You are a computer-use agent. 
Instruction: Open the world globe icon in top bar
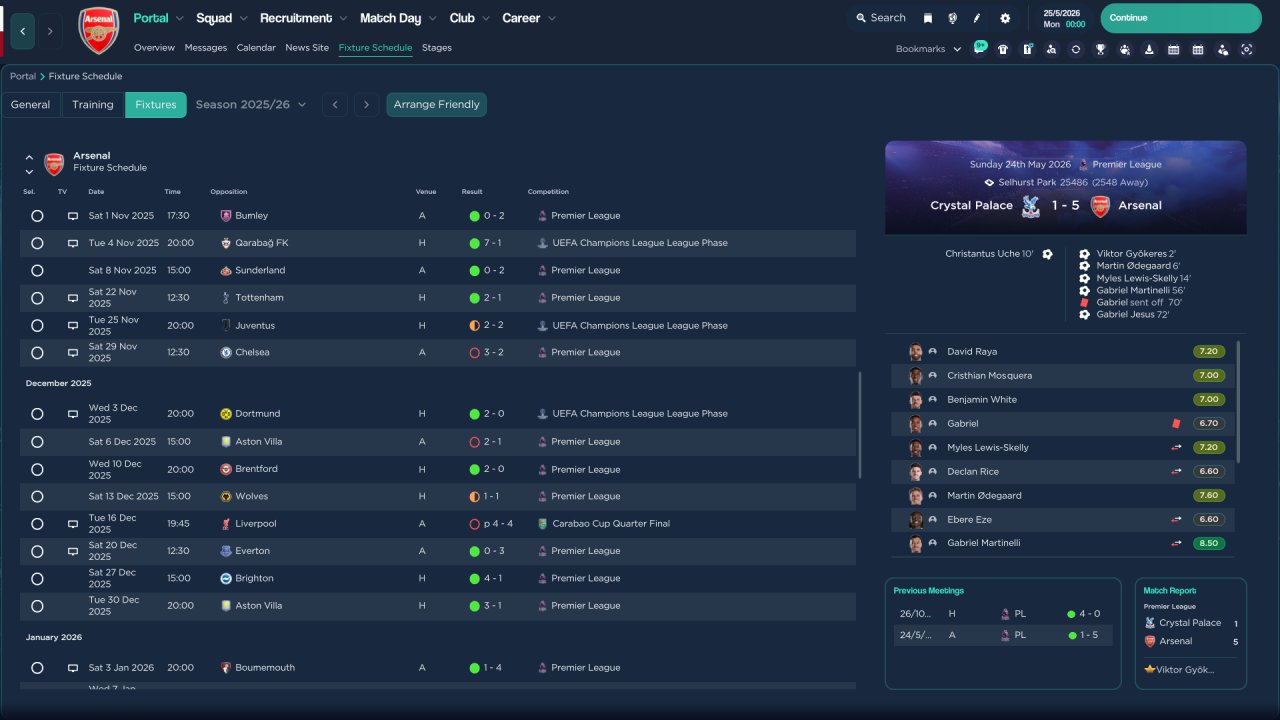952,18
